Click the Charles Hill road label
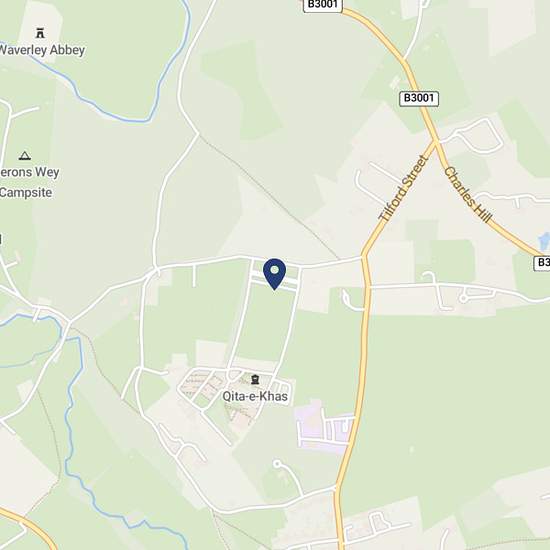Viewport: 550px width, 550px height. [469, 195]
